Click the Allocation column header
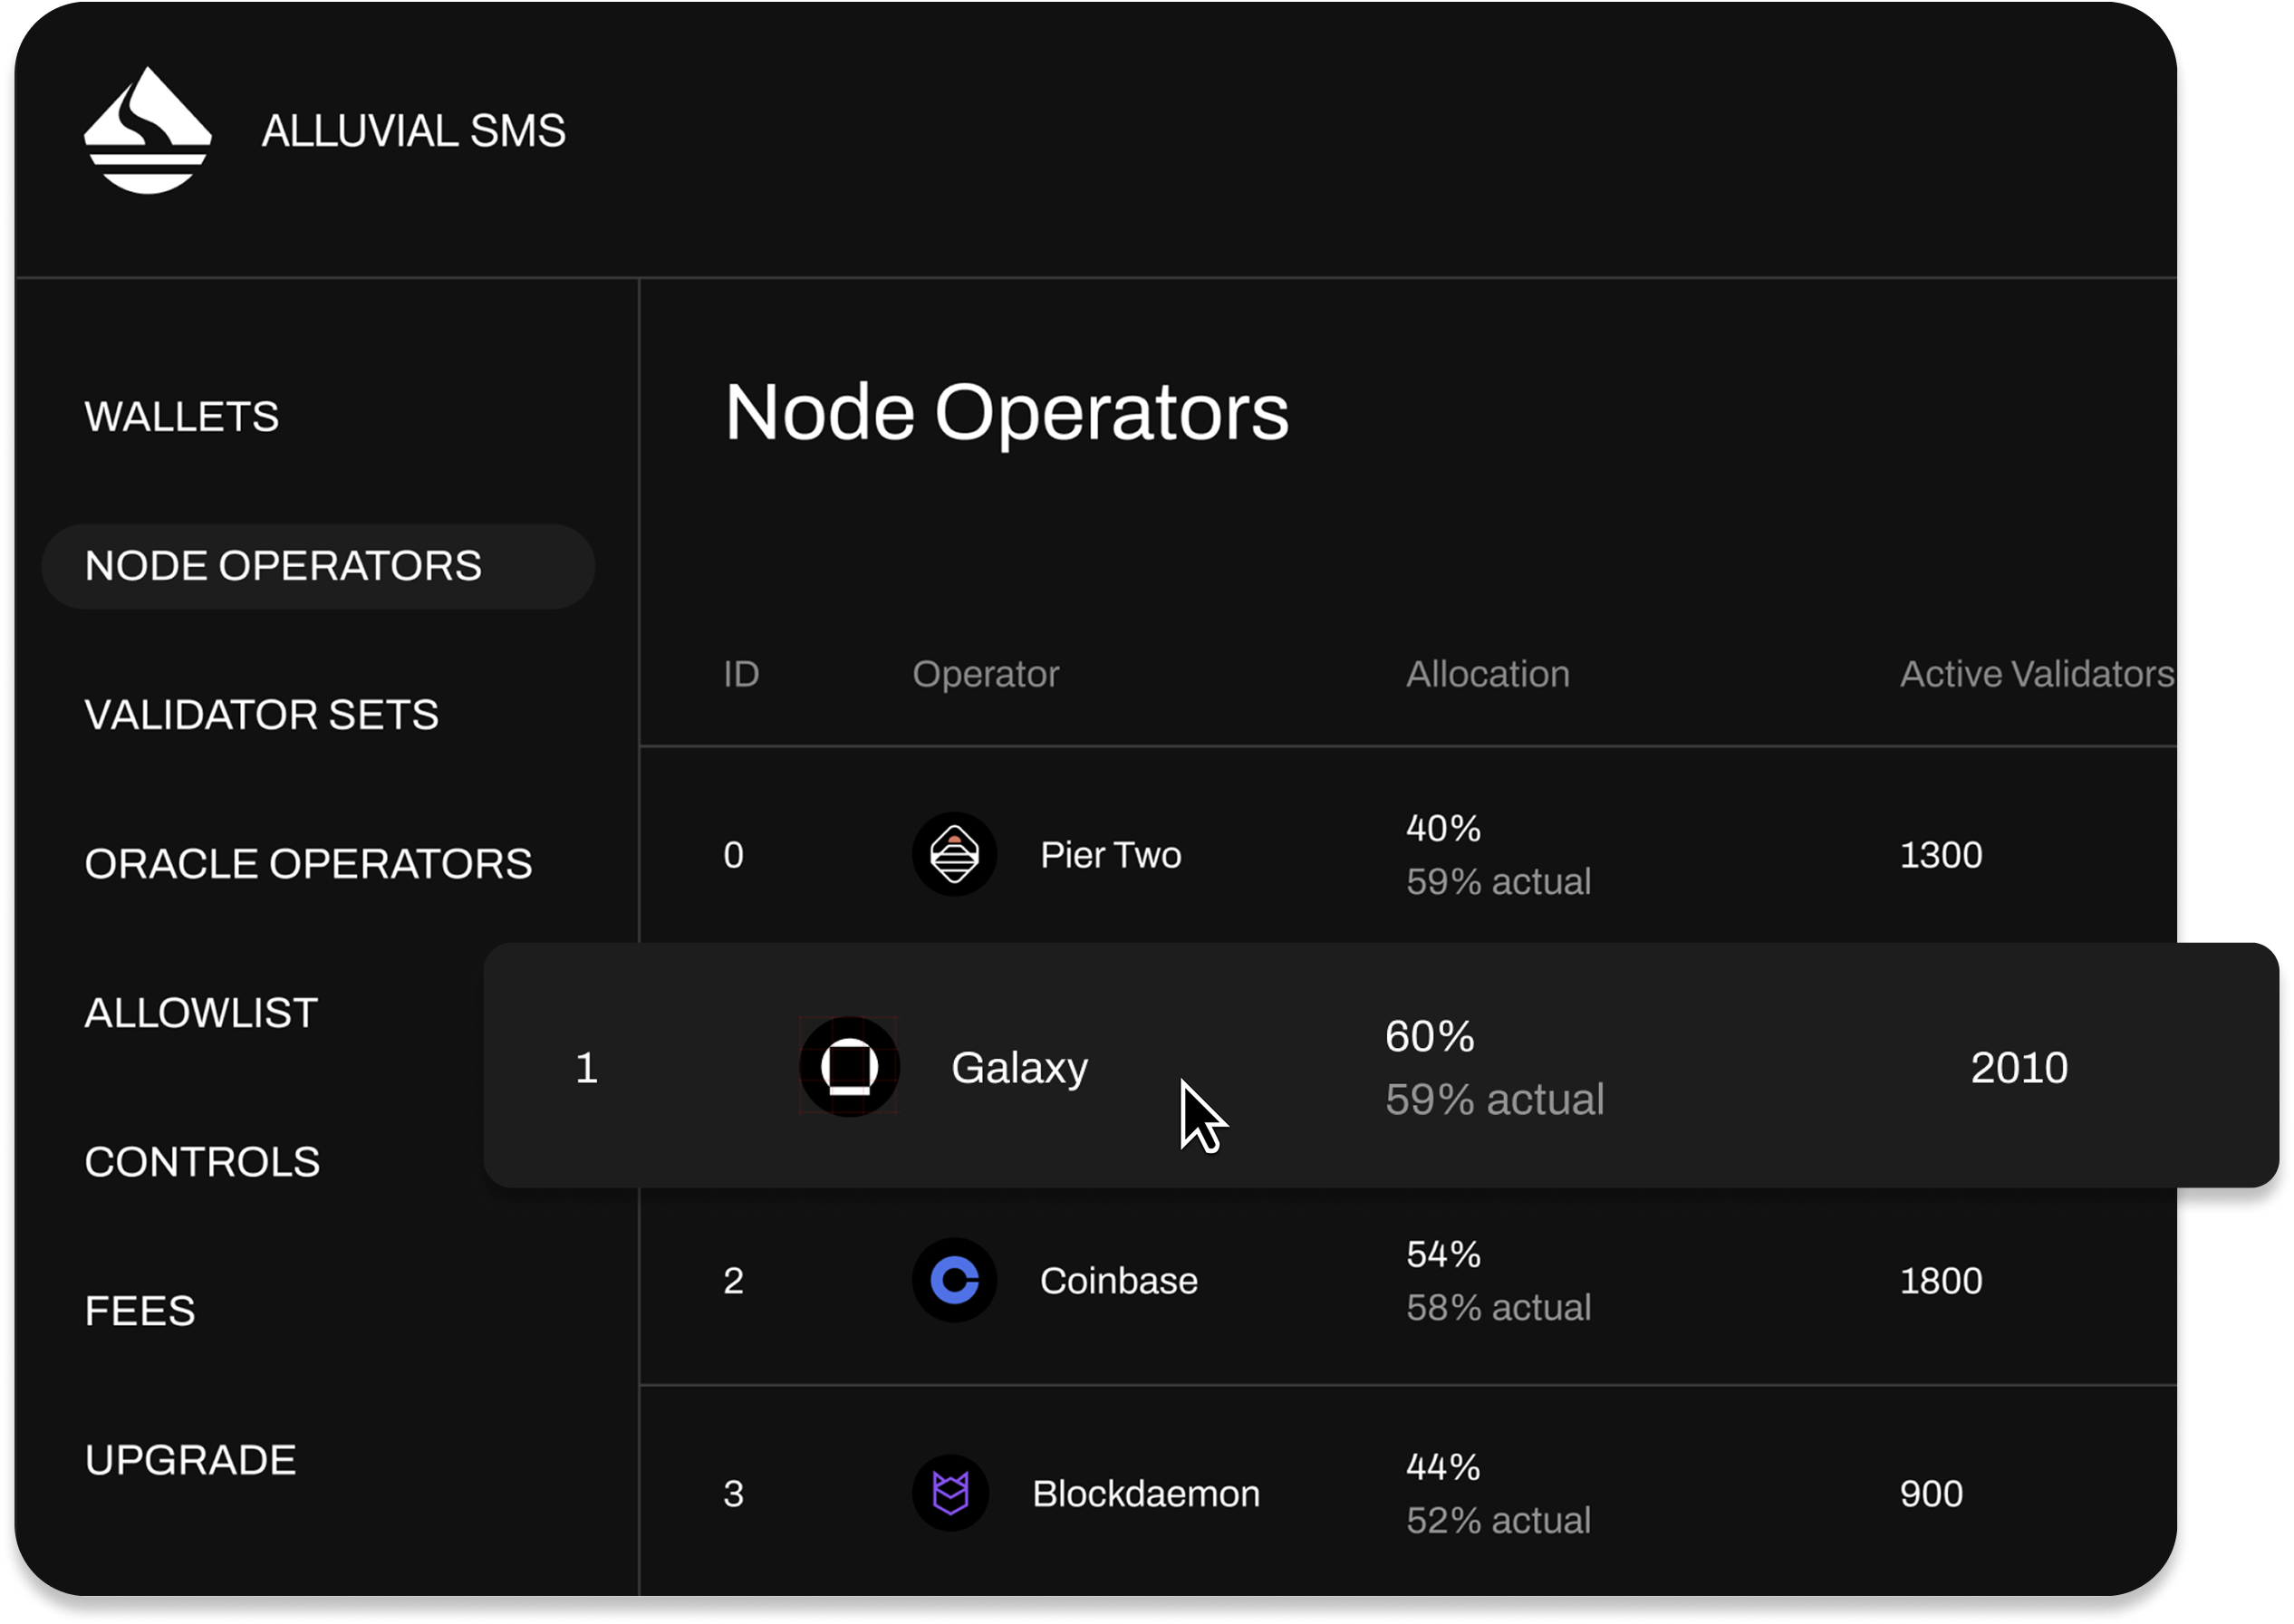This screenshot has height=1624, width=2294. tap(1487, 674)
